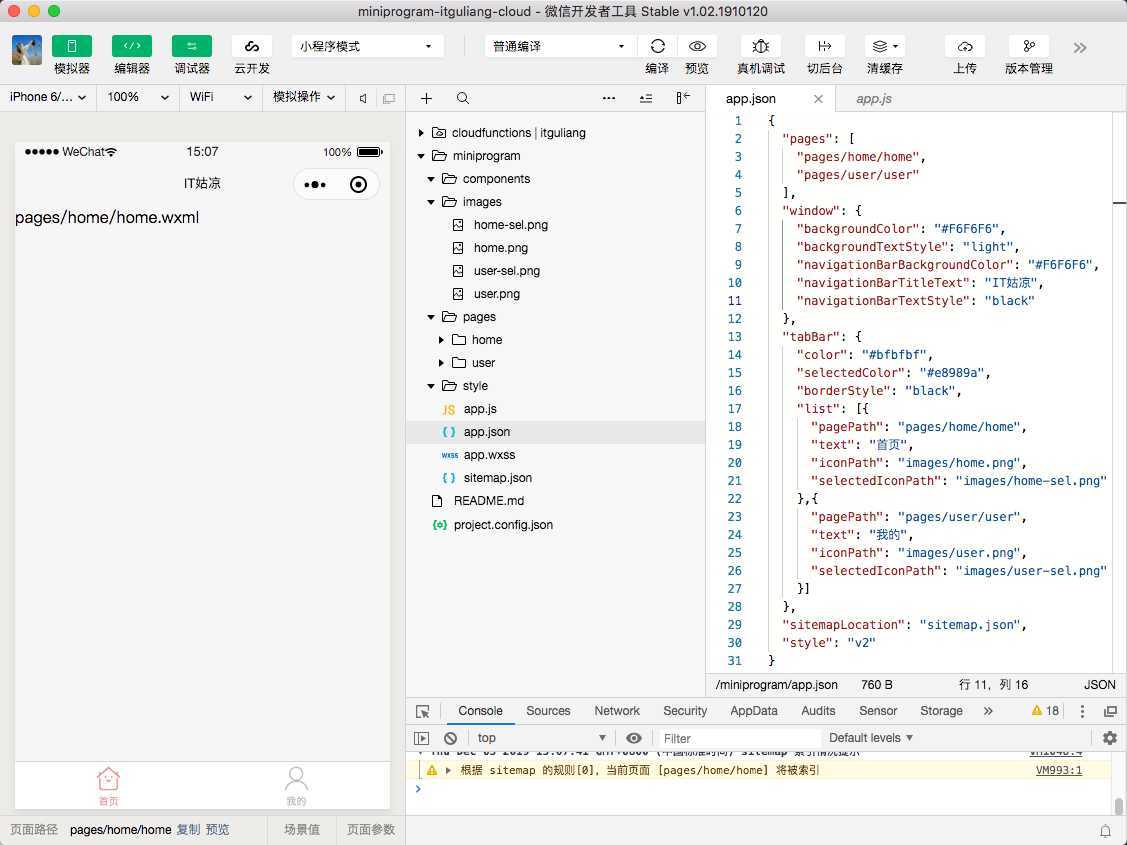Toggle live expression eye icon
Viewport: 1127px width, 845px height.
[x=633, y=738]
